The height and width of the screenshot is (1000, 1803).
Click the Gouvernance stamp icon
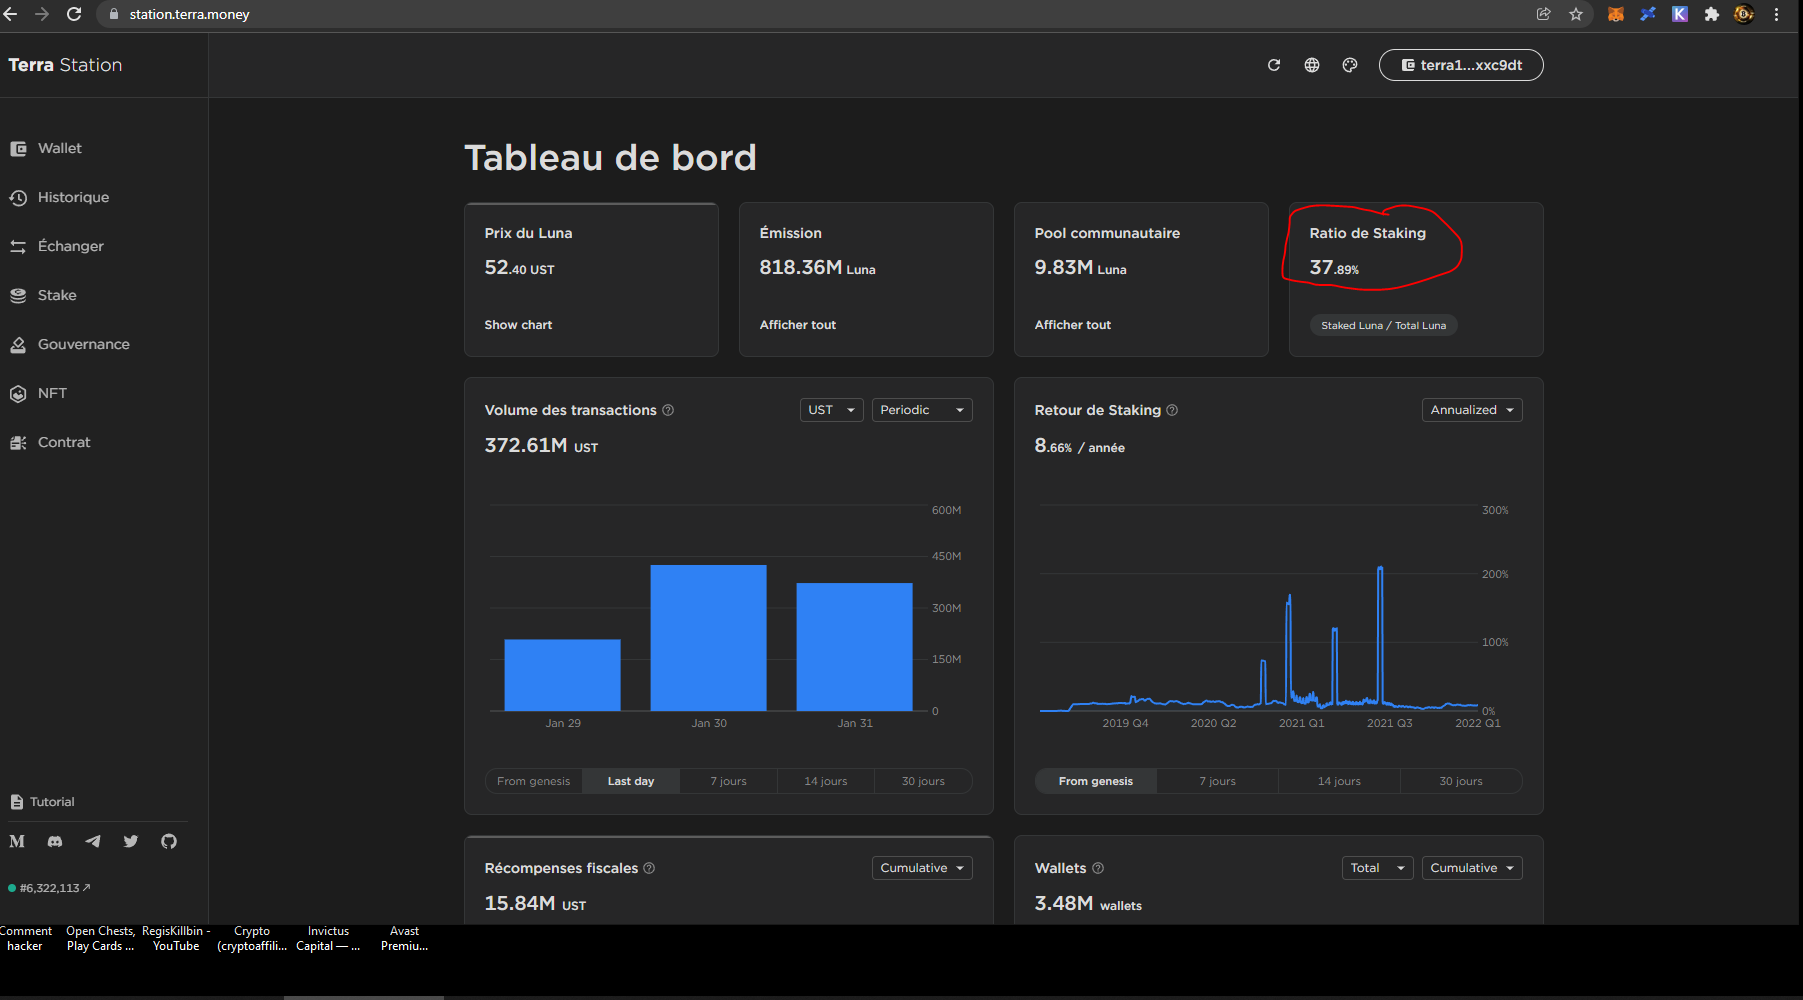point(18,345)
